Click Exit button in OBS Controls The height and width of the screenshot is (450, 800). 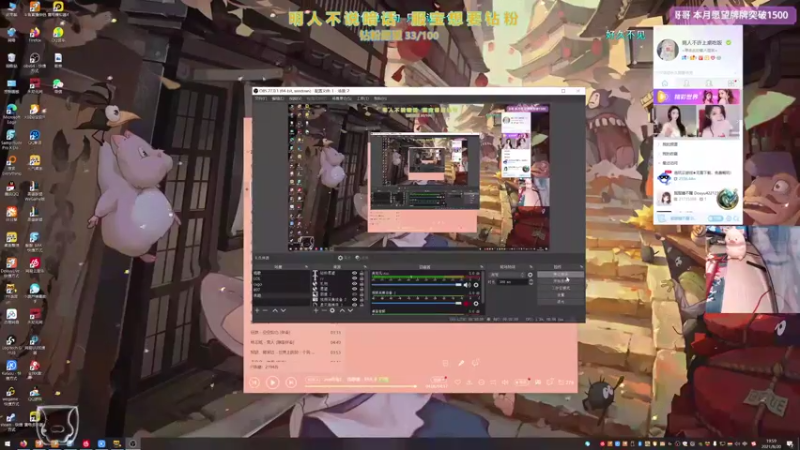560,301
